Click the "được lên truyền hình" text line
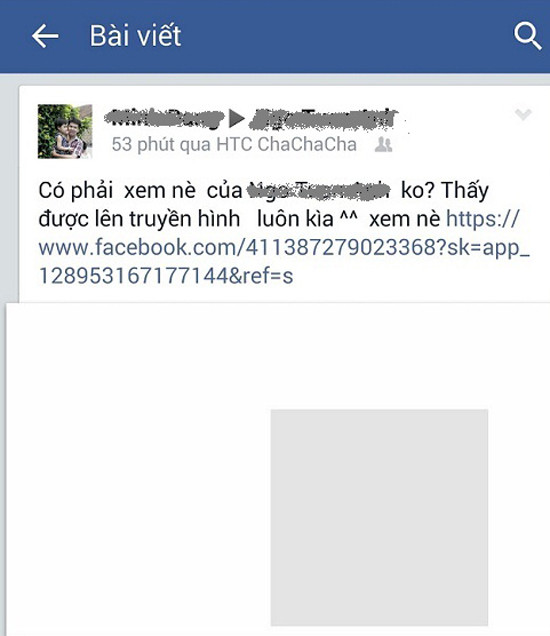 139,219
